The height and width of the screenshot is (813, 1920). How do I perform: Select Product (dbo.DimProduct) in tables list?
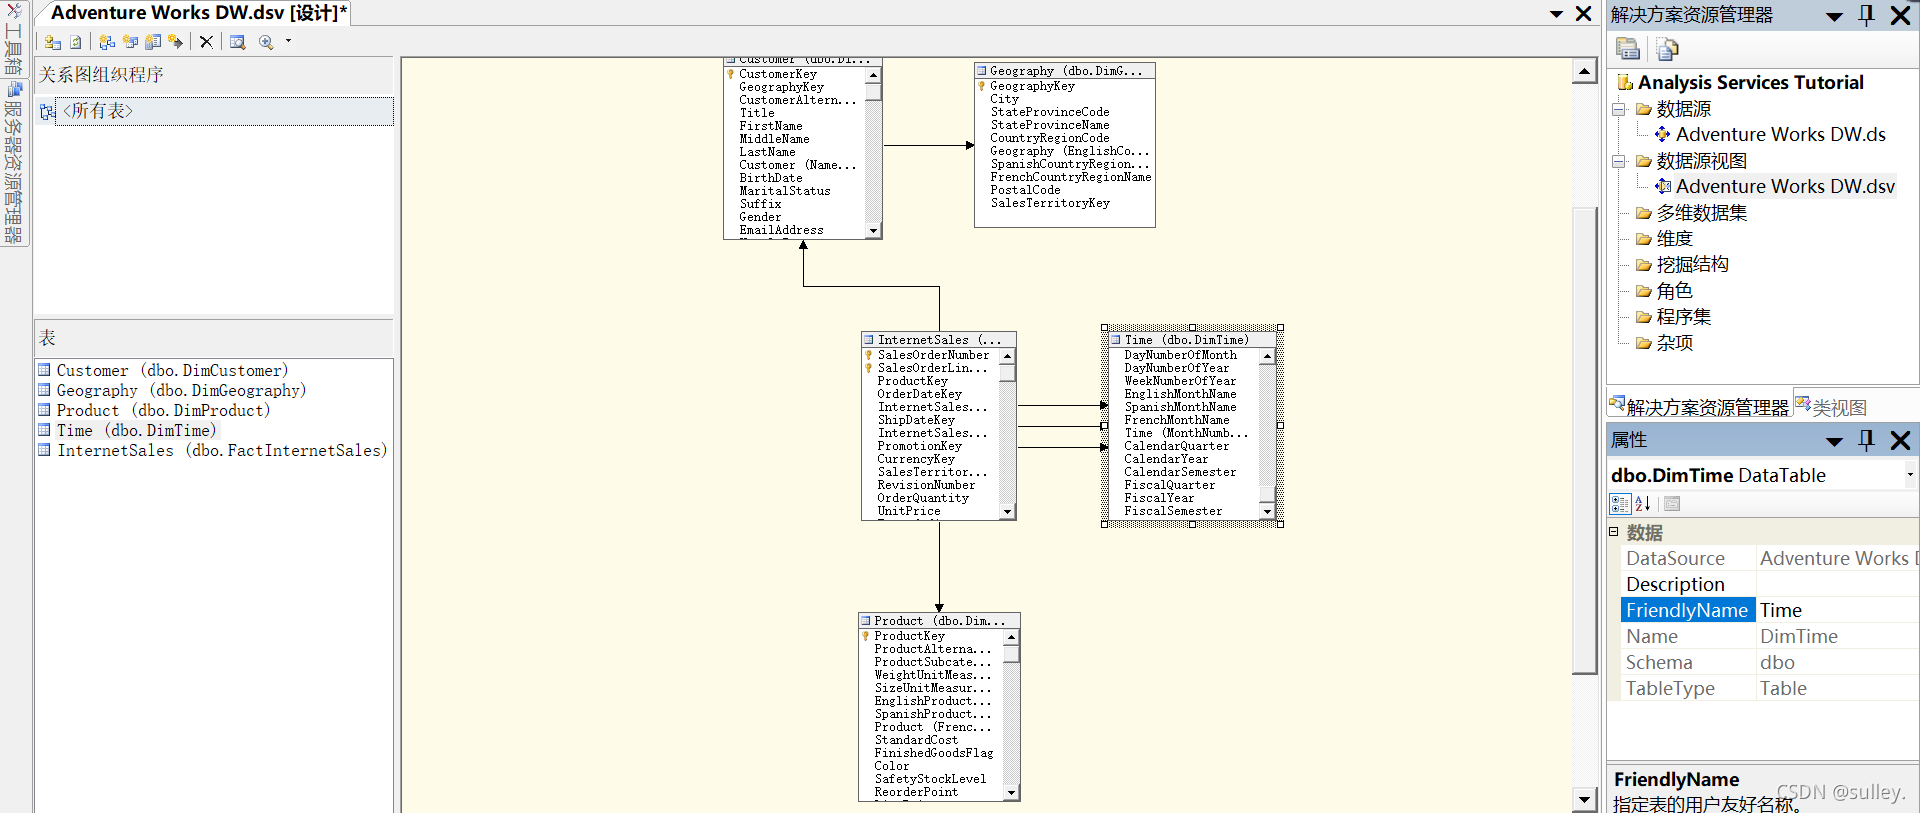[163, 411]
